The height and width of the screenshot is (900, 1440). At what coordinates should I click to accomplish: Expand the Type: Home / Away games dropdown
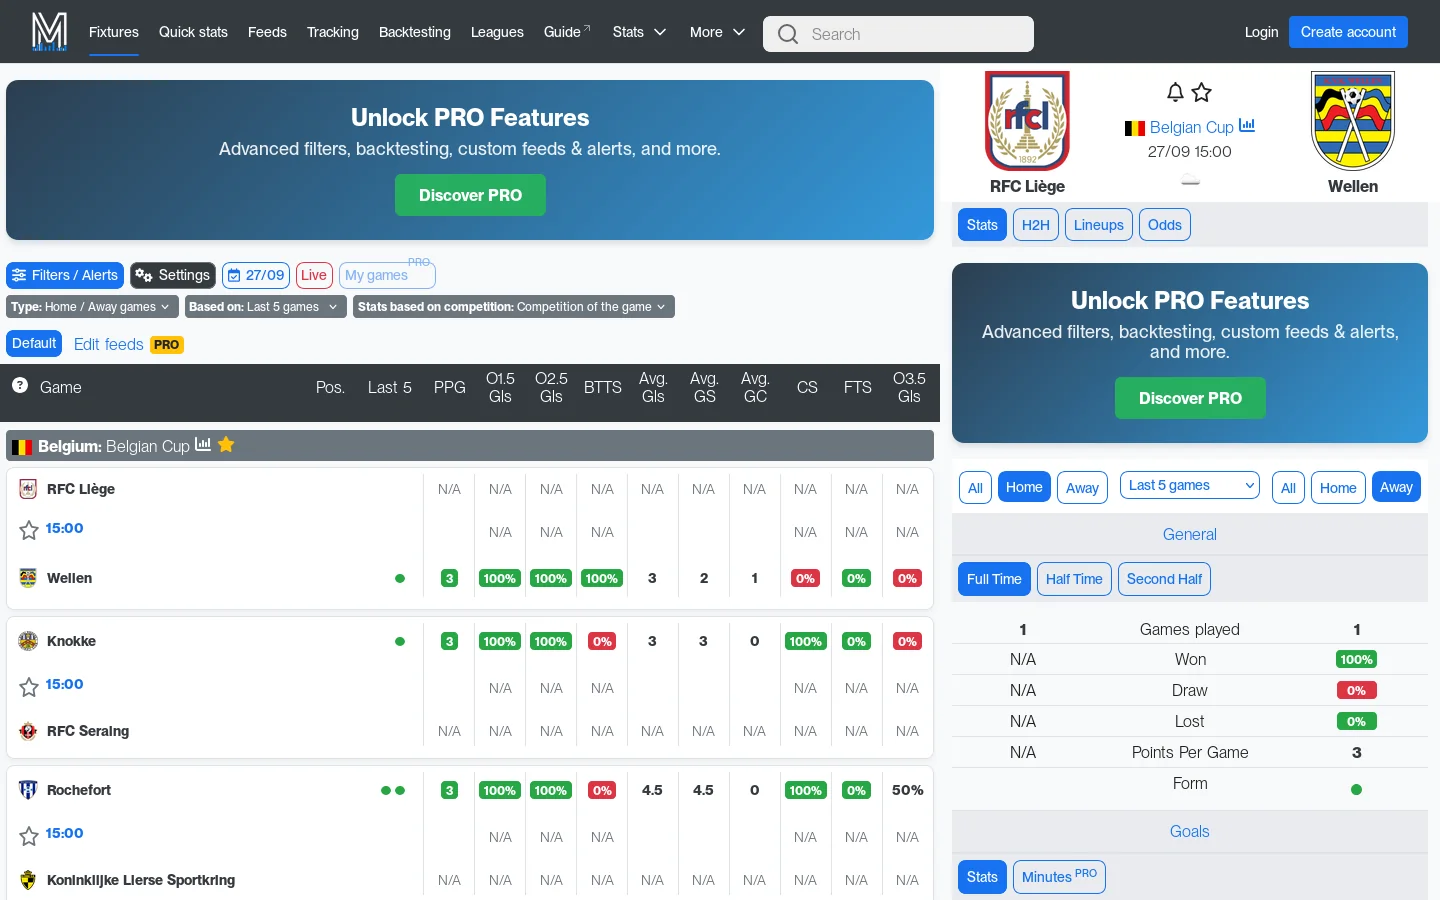point(92,307)
